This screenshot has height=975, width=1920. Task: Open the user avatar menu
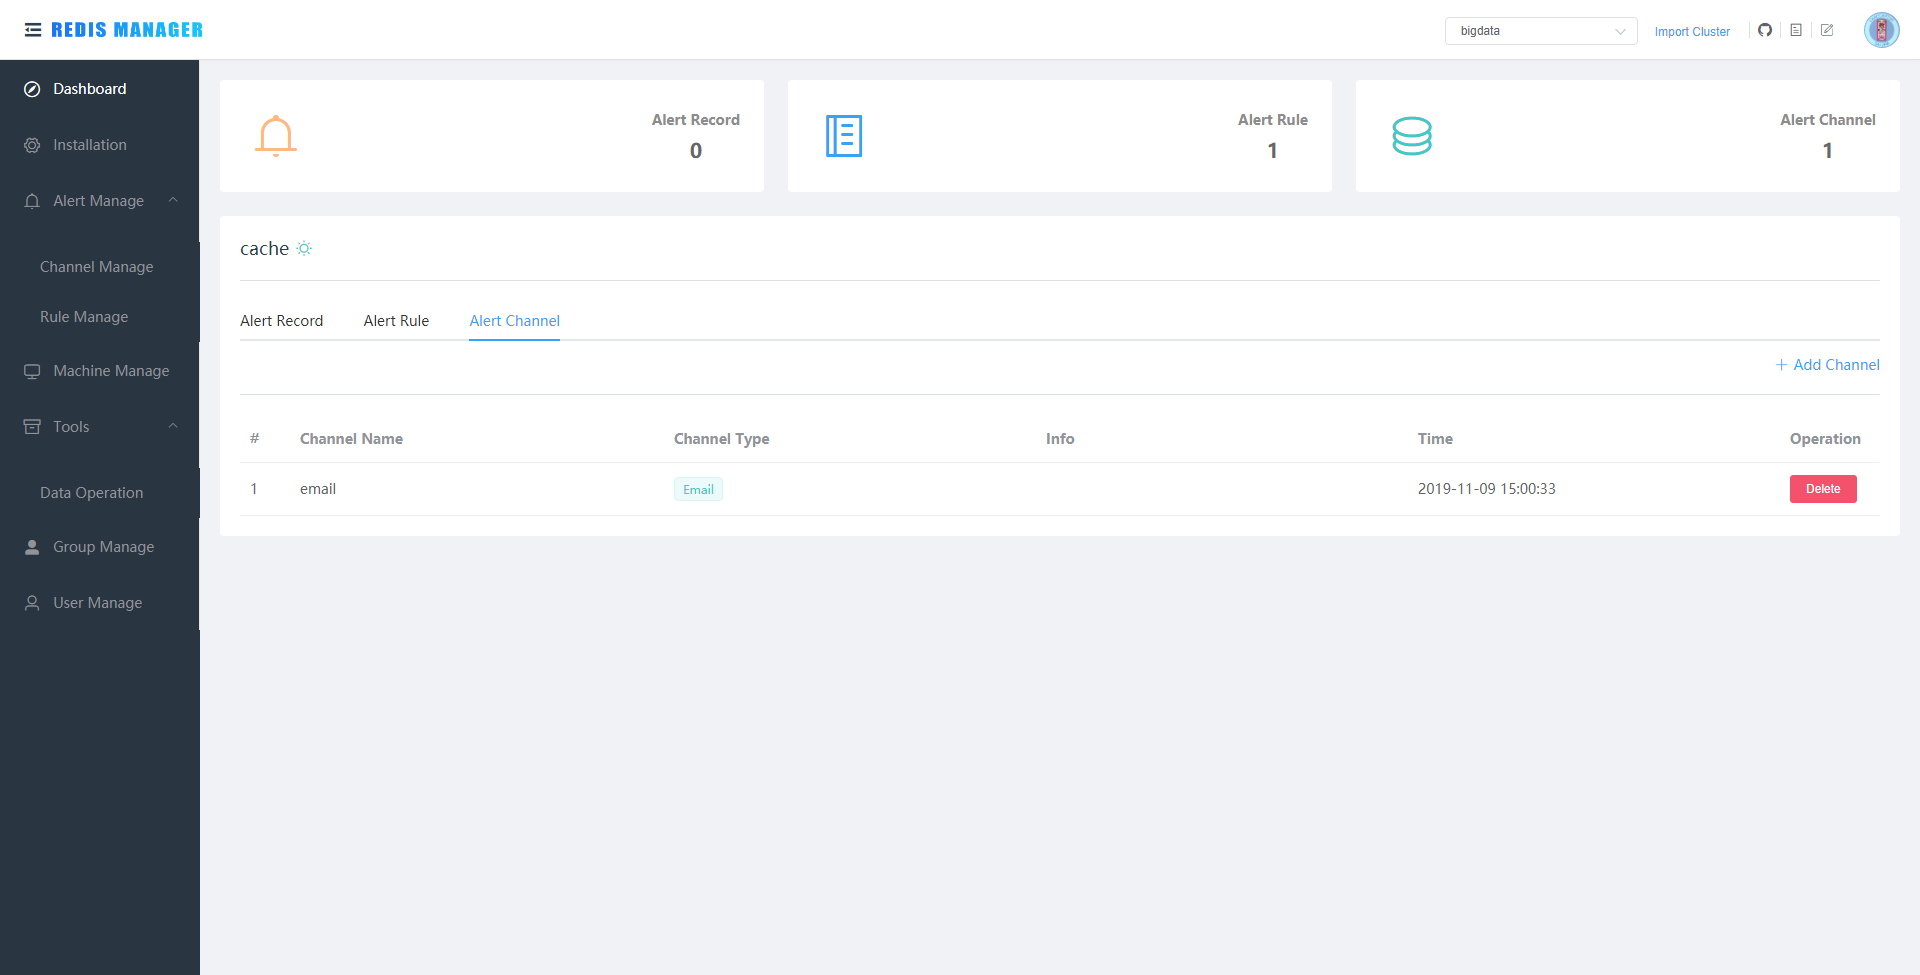point(1881,30)
